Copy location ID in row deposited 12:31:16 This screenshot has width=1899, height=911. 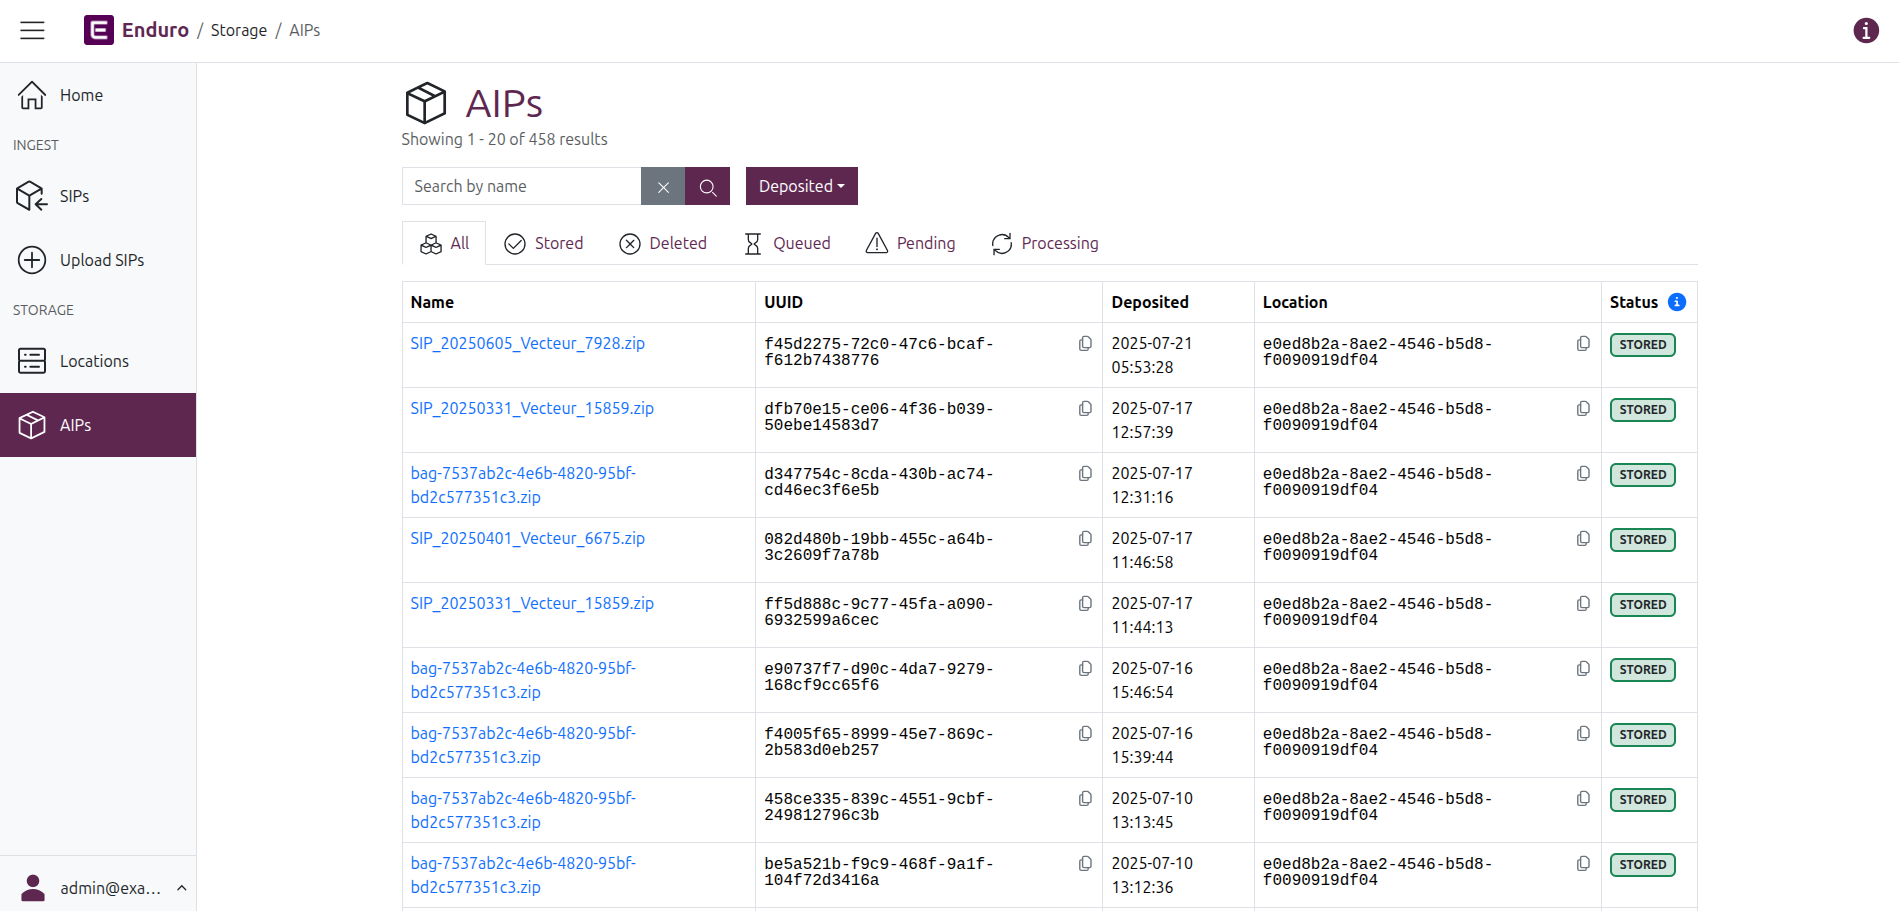click(1583, 474)
